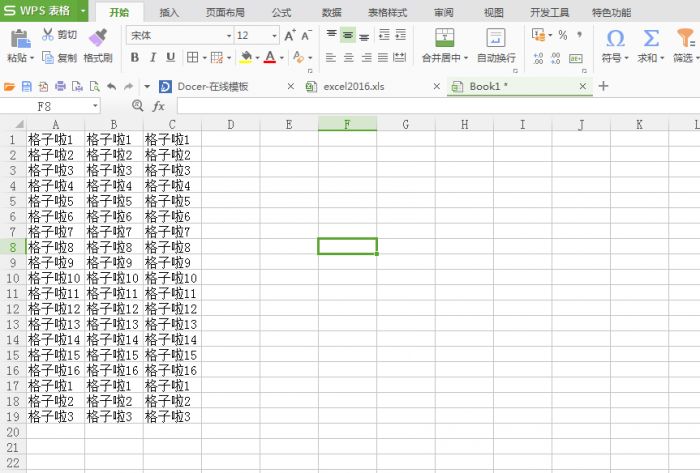Open the font size 12 dropdown

point(274,36)
